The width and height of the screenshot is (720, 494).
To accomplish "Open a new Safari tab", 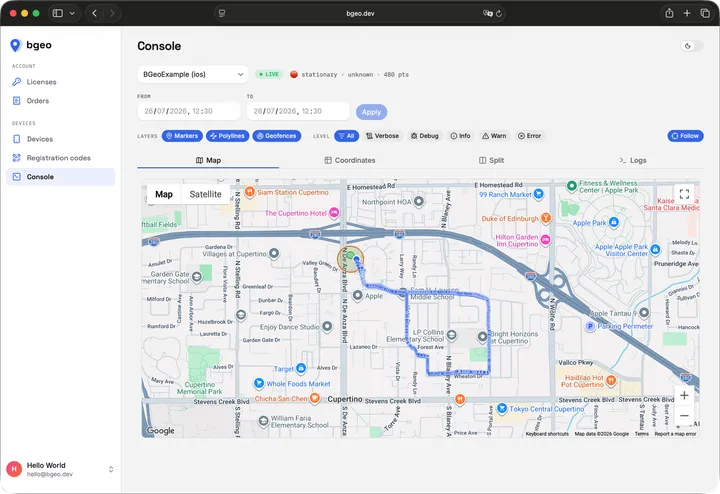I will pyautogui.click(x=687, y=13).
